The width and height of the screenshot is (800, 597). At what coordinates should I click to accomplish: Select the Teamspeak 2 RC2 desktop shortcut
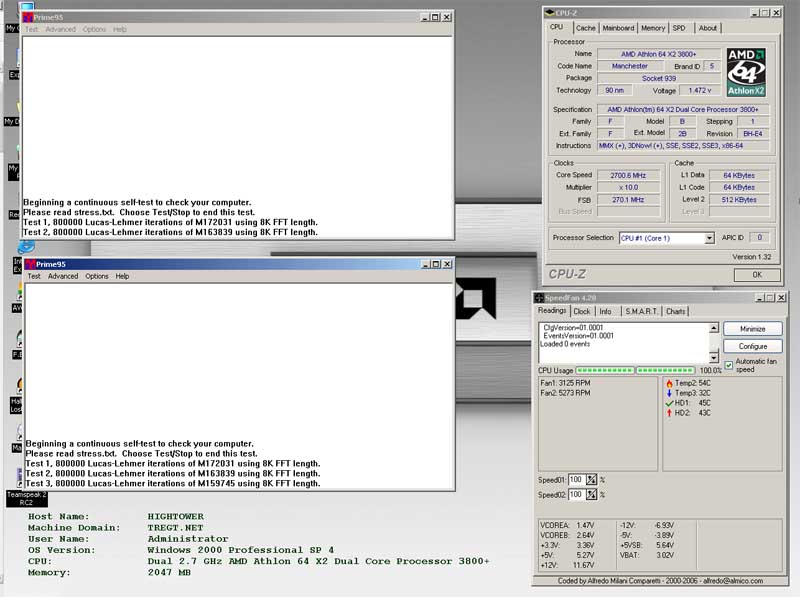[26, 498]
